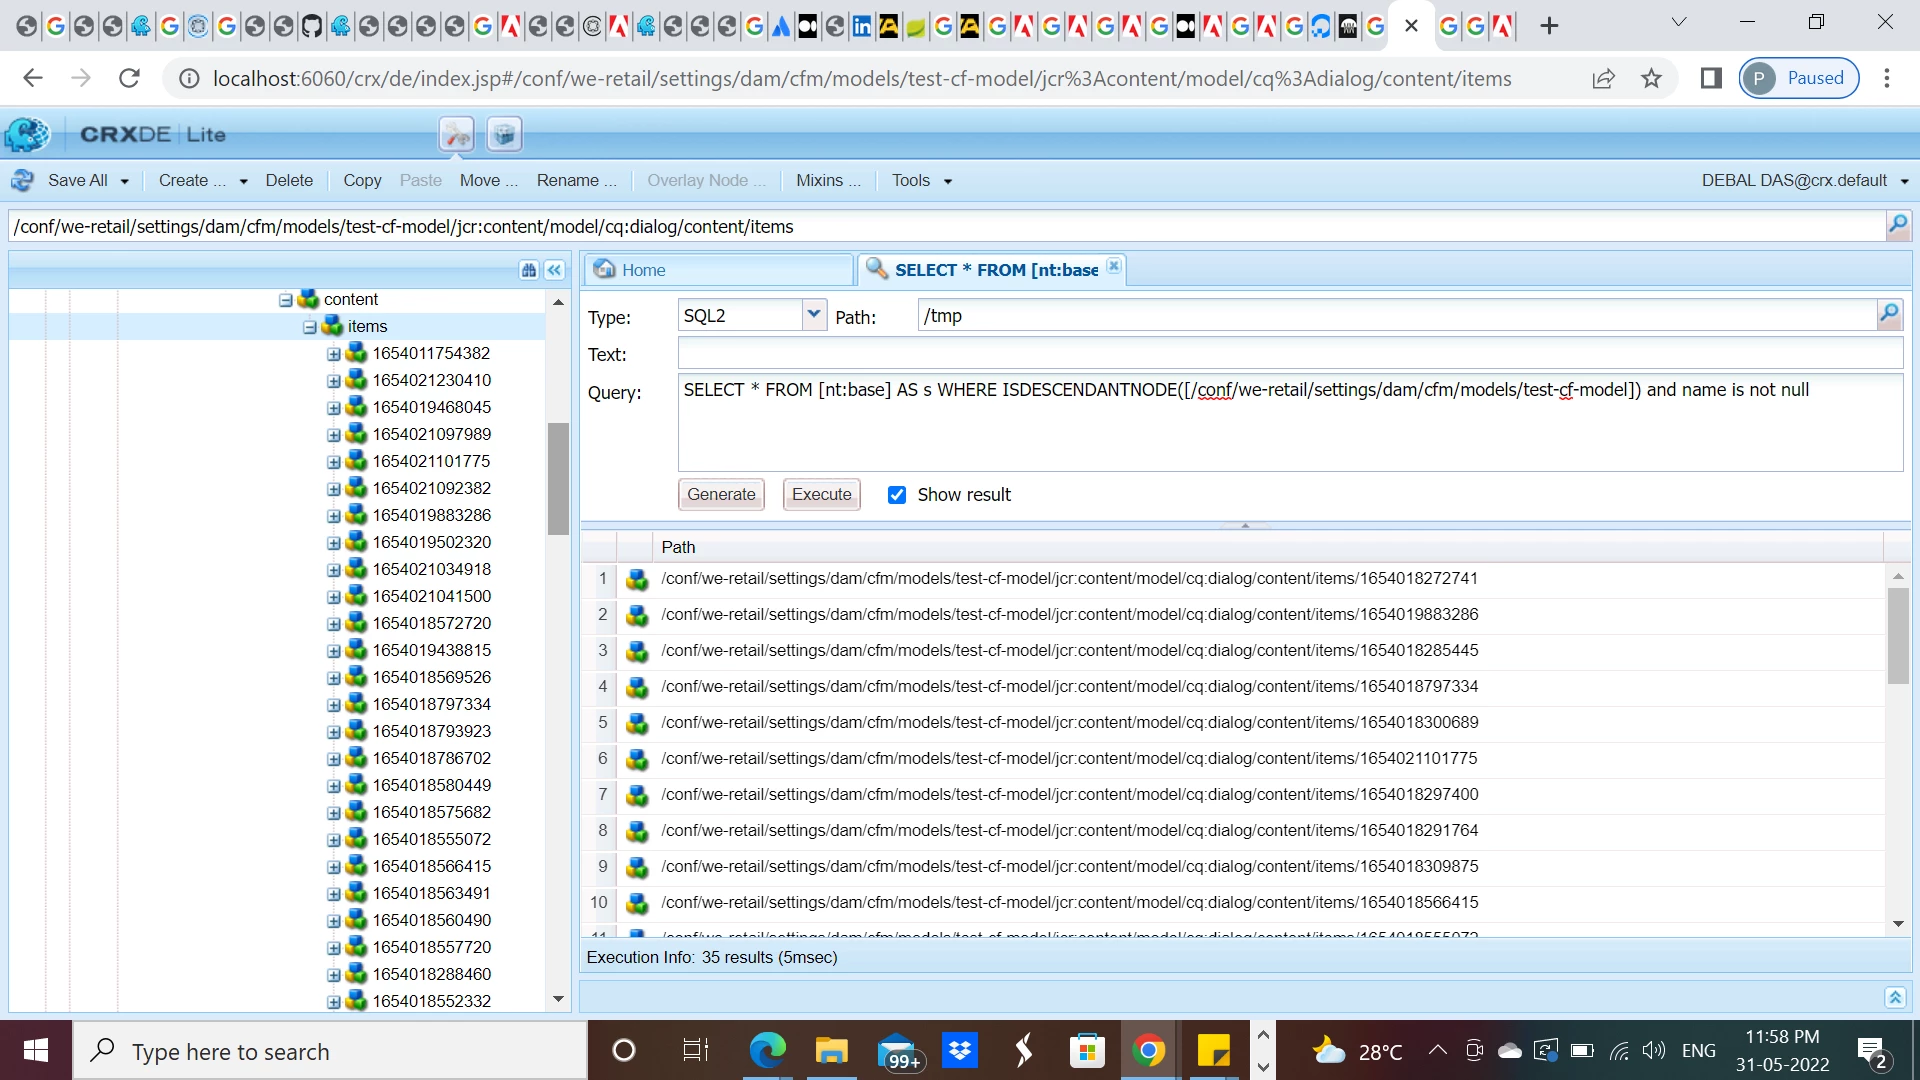Open the Query tool icon in the header

coord(456,134)
